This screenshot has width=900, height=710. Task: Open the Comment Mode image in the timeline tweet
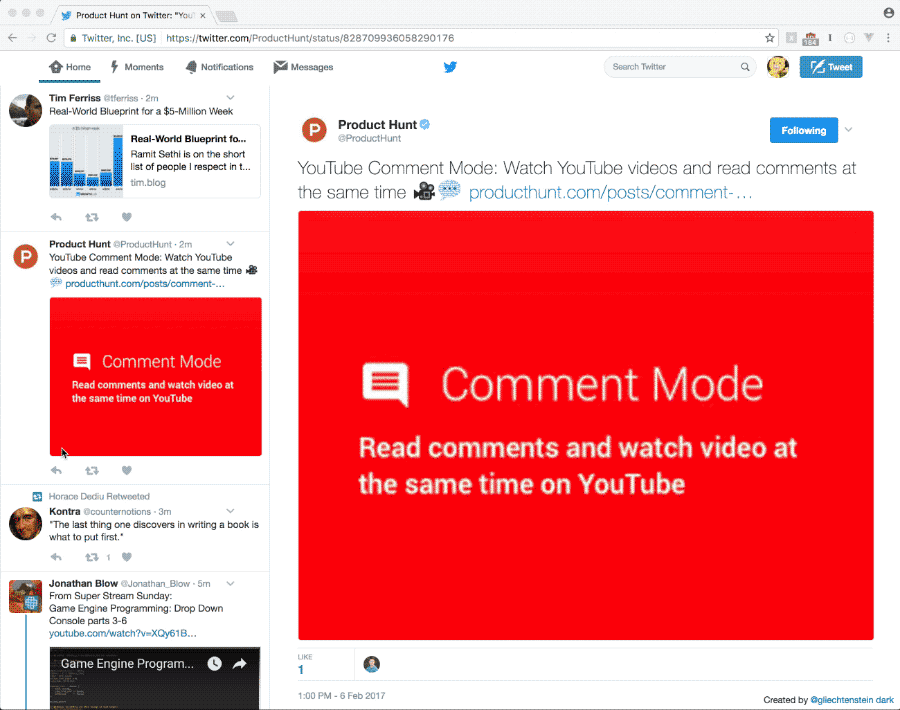[x=156, y=377]
